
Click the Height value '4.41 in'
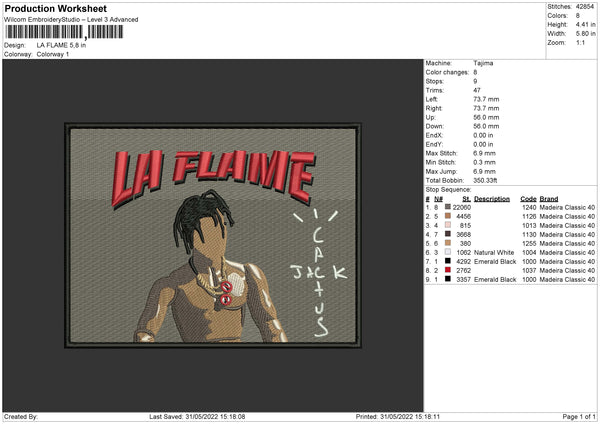pos(585,24)
